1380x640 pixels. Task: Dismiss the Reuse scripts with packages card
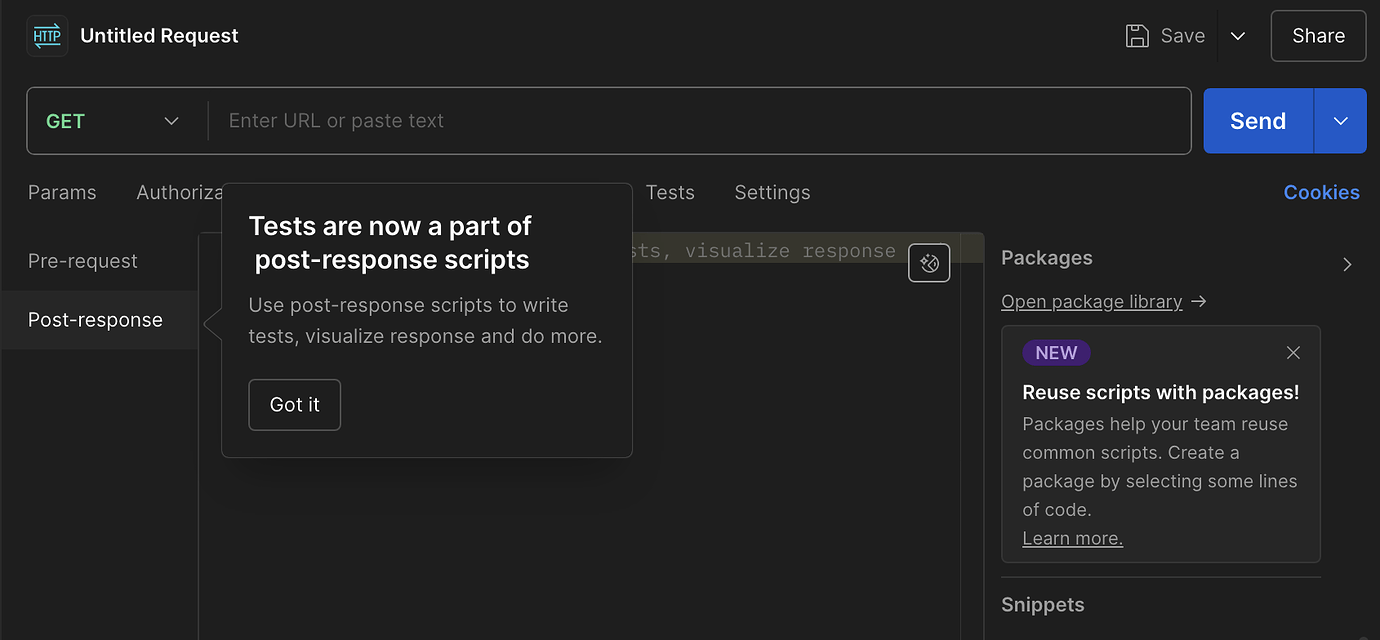click(x=1293, y=352)
